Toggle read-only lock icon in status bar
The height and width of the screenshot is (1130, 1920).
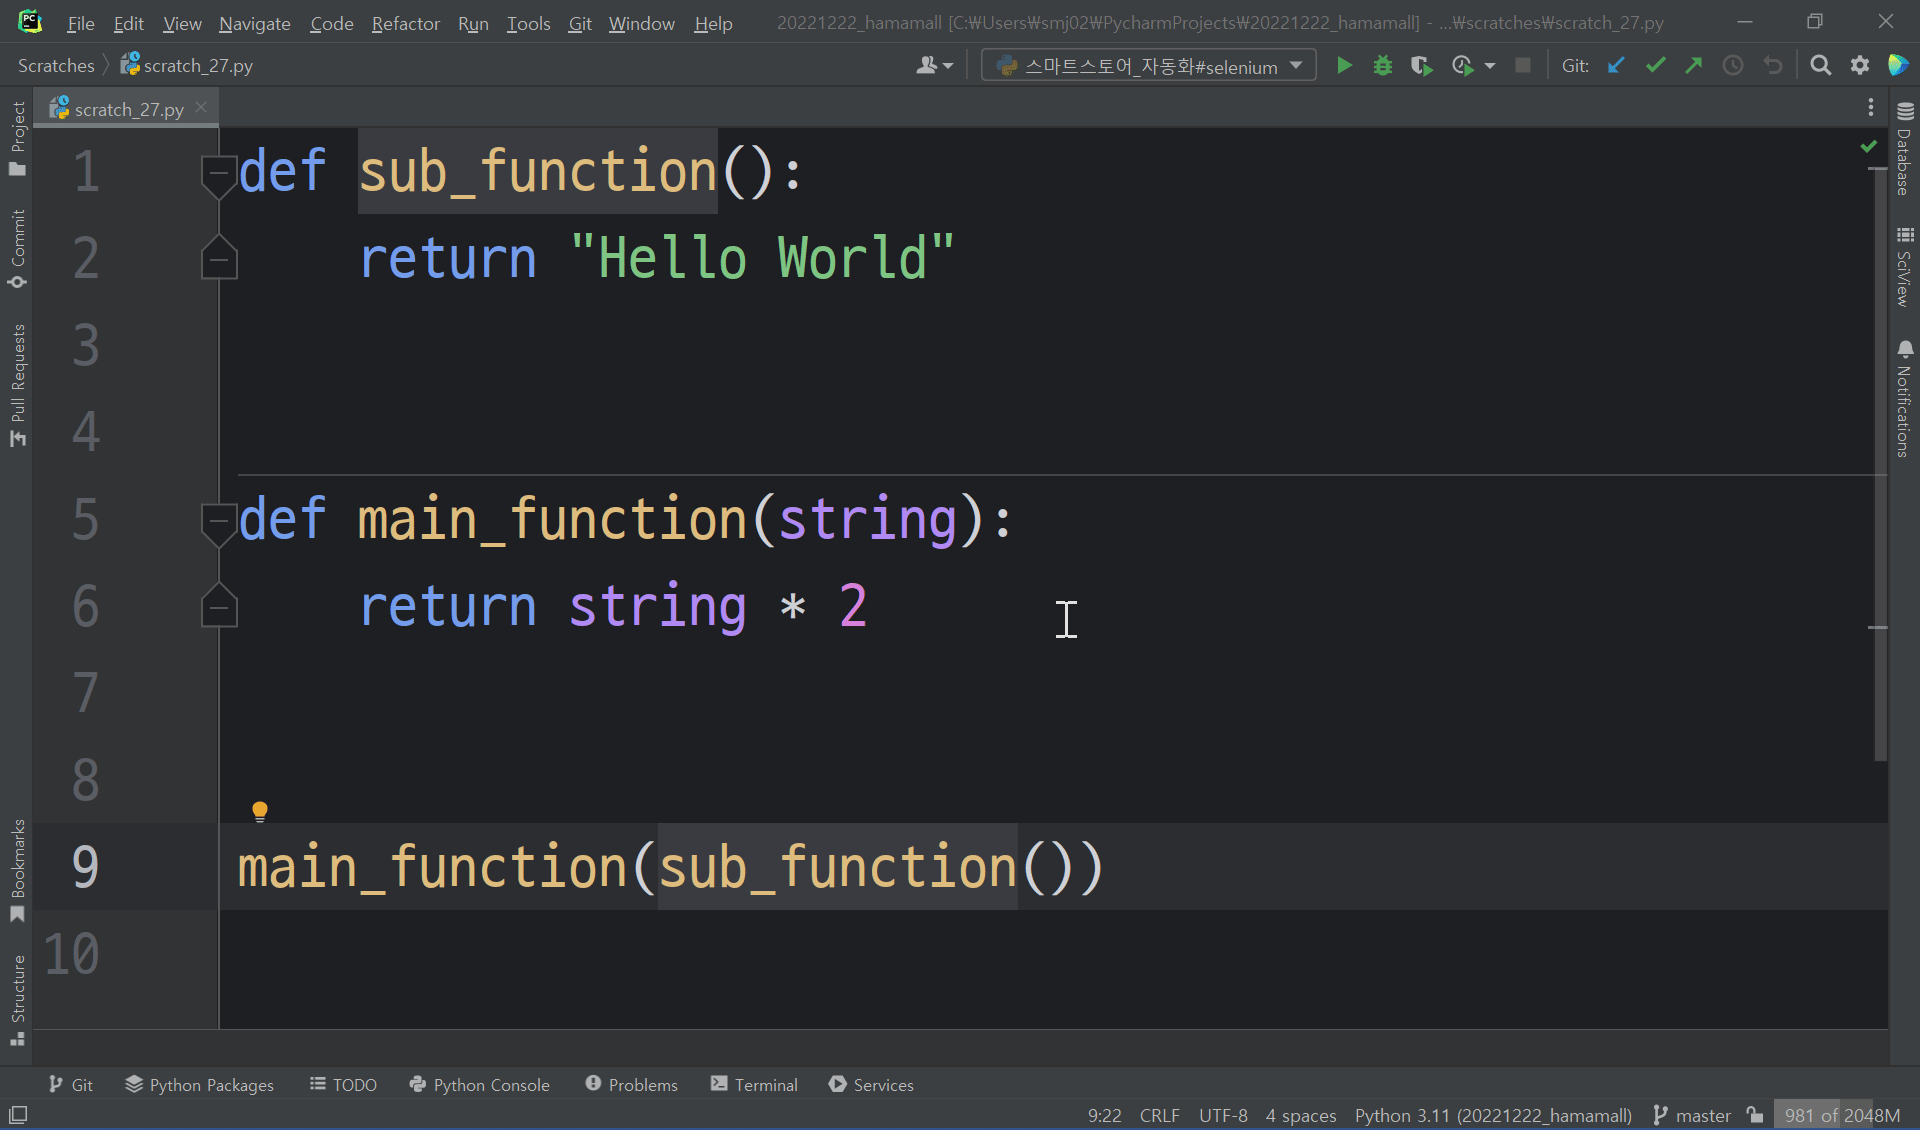click(1755, 1115)
